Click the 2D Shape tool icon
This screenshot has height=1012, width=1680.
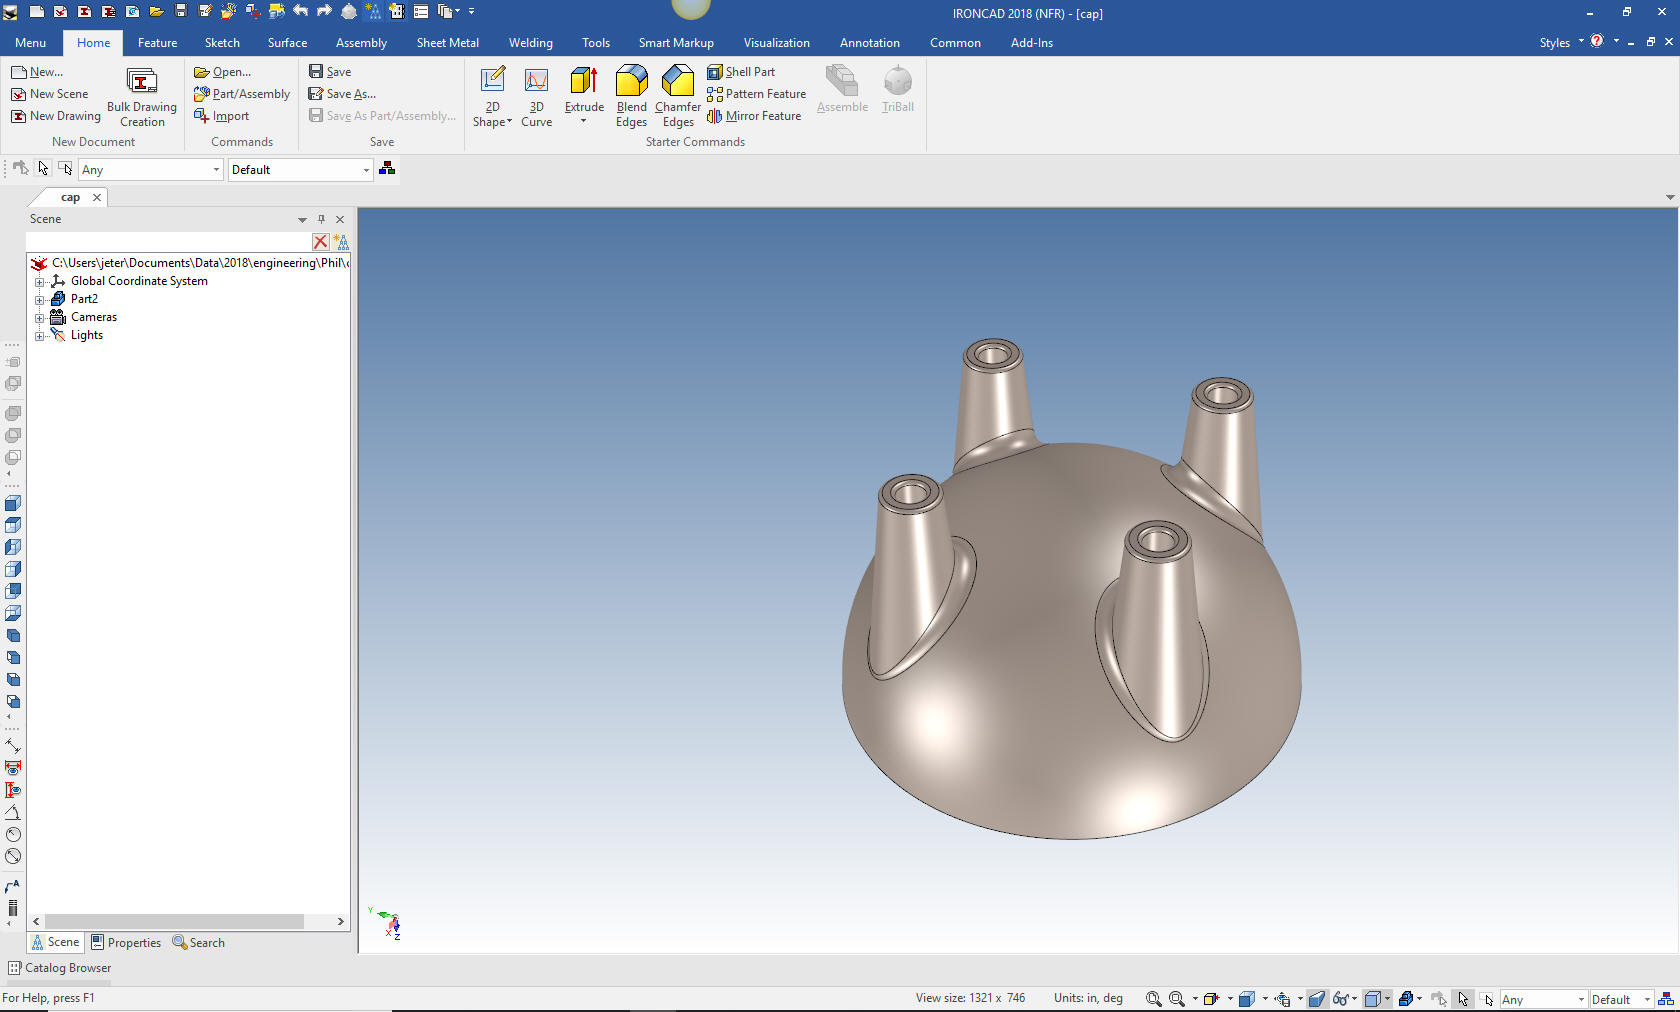click(x=492, y=80)
